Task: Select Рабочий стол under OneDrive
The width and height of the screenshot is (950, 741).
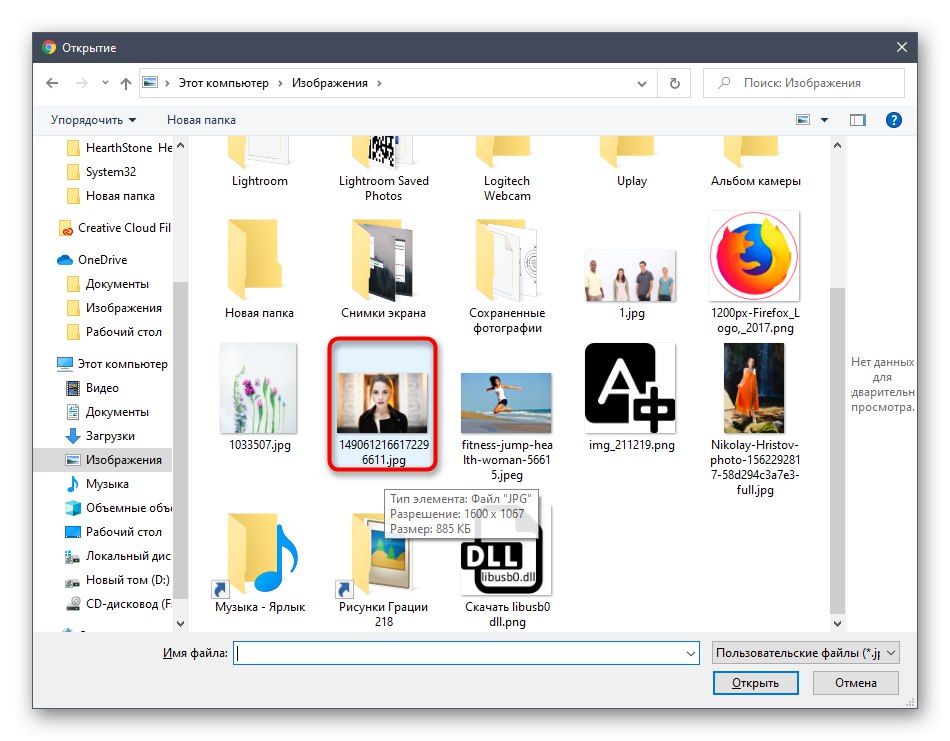Action: pos(115,332)
